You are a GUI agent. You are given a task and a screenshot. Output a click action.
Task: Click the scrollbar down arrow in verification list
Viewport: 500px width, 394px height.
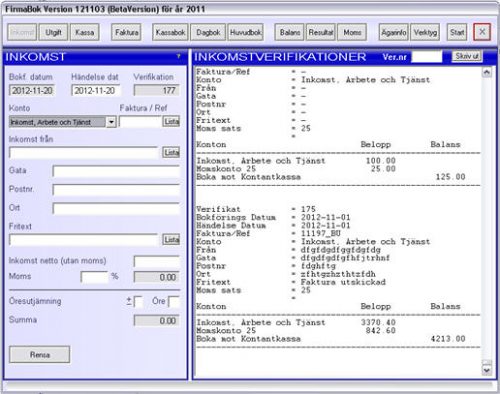pos(487,370)
